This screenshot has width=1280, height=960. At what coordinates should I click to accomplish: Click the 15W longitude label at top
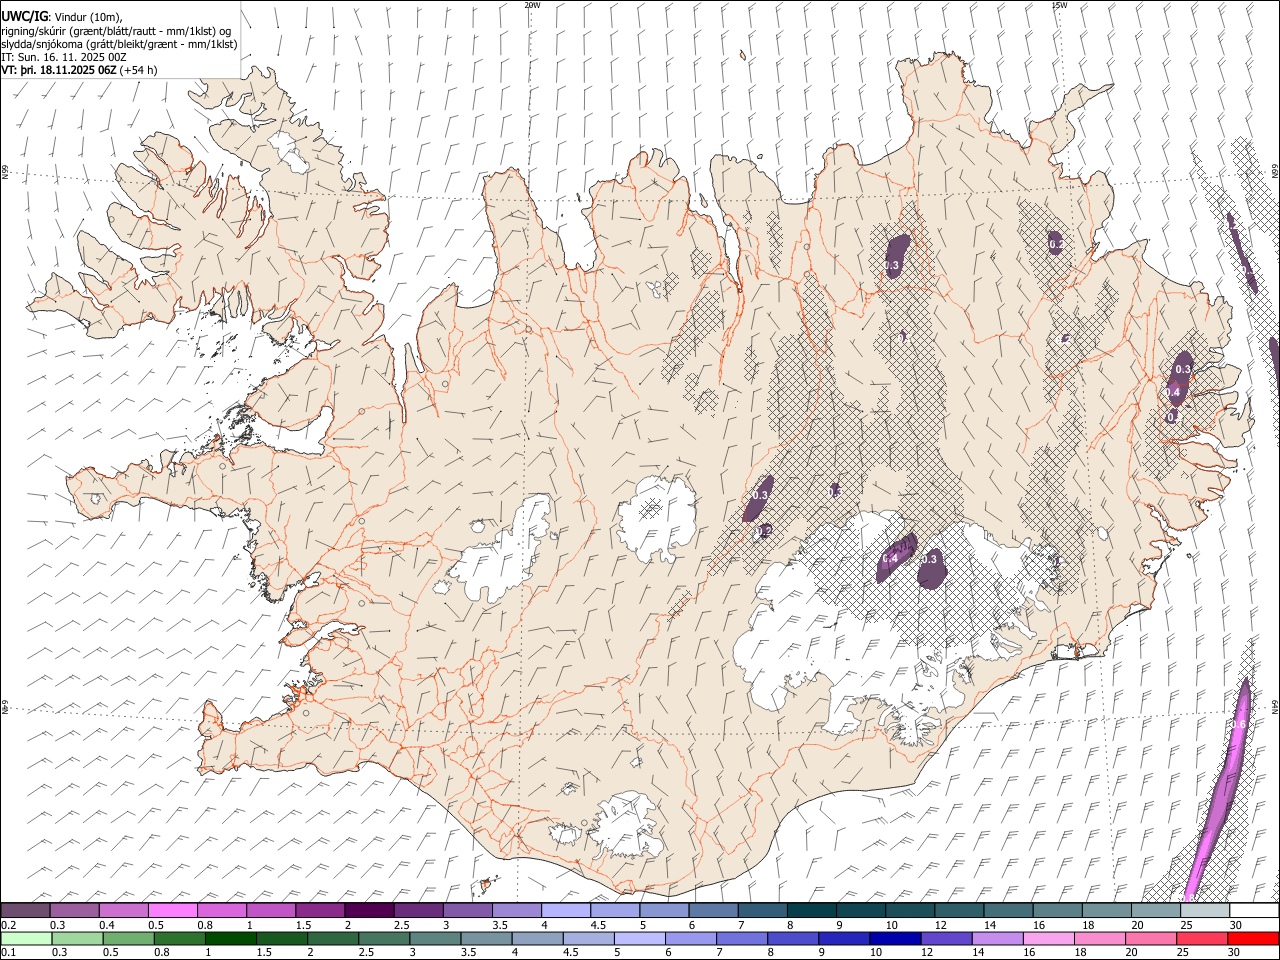[x=1059, y=5]
